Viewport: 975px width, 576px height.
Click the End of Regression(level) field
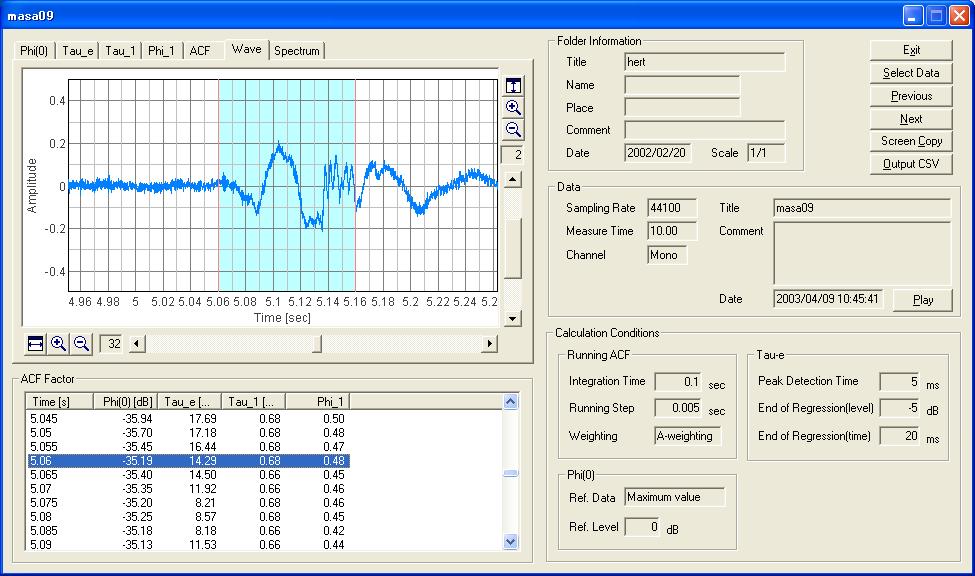[x=900, y=408]
